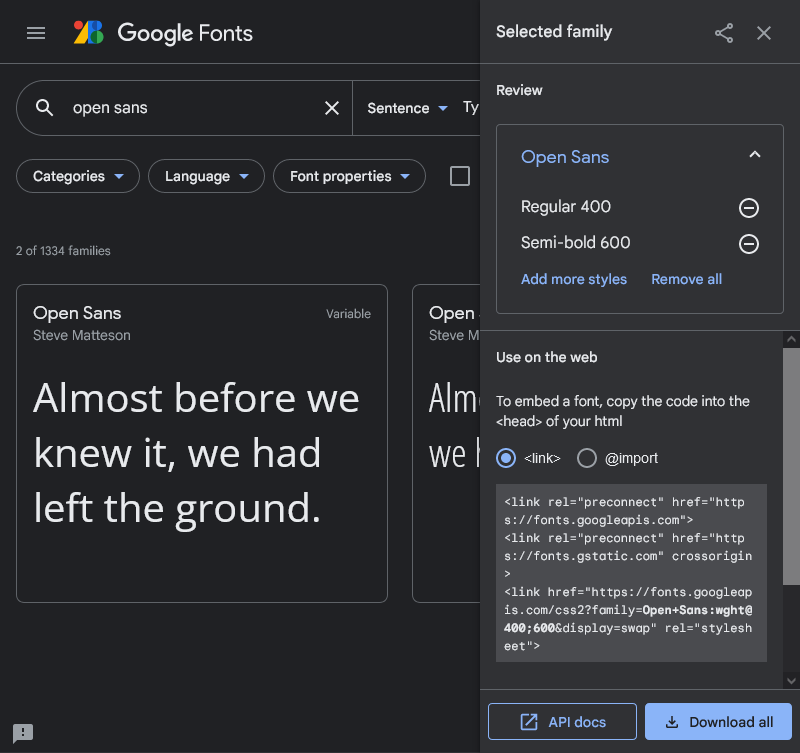Click the Add more styles link

point(574,279)
